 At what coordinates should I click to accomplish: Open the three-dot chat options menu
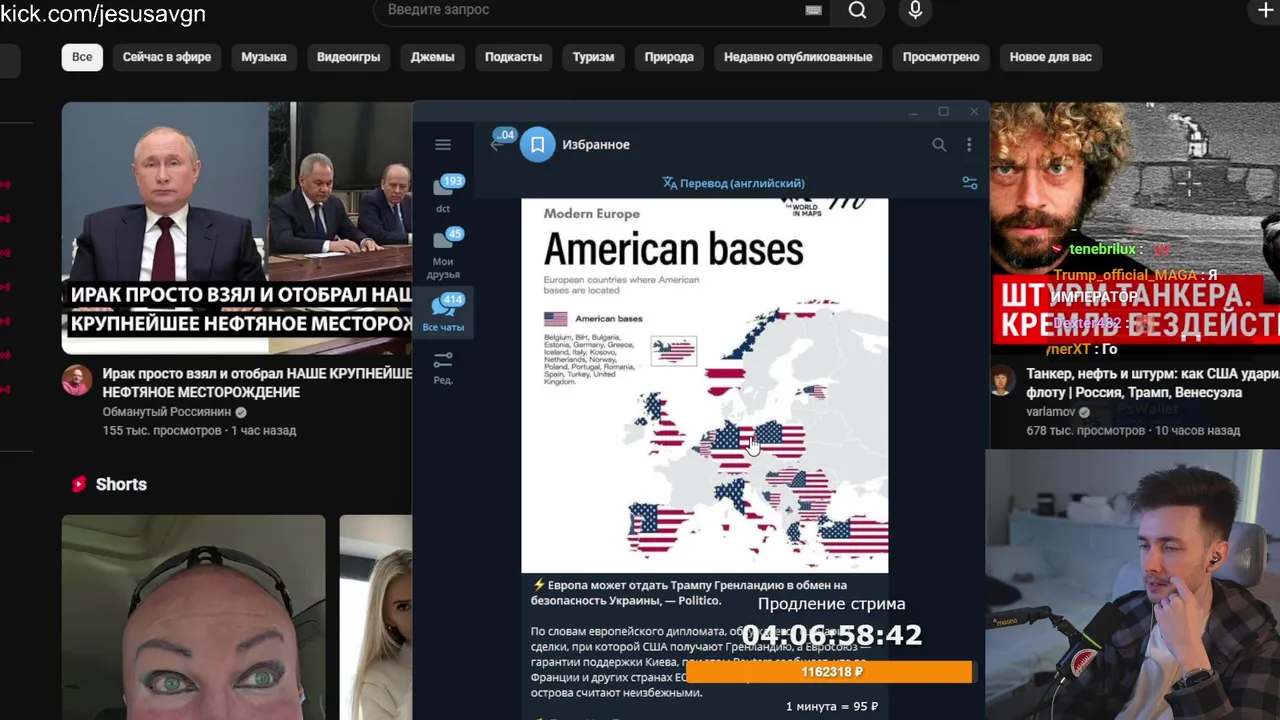[x=969, y=145]
